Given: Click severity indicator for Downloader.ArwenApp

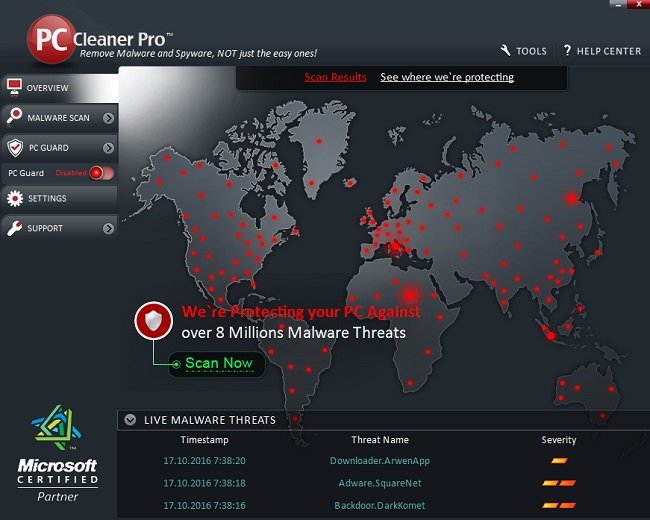Looking at the screenshot, I should [559, 460].
